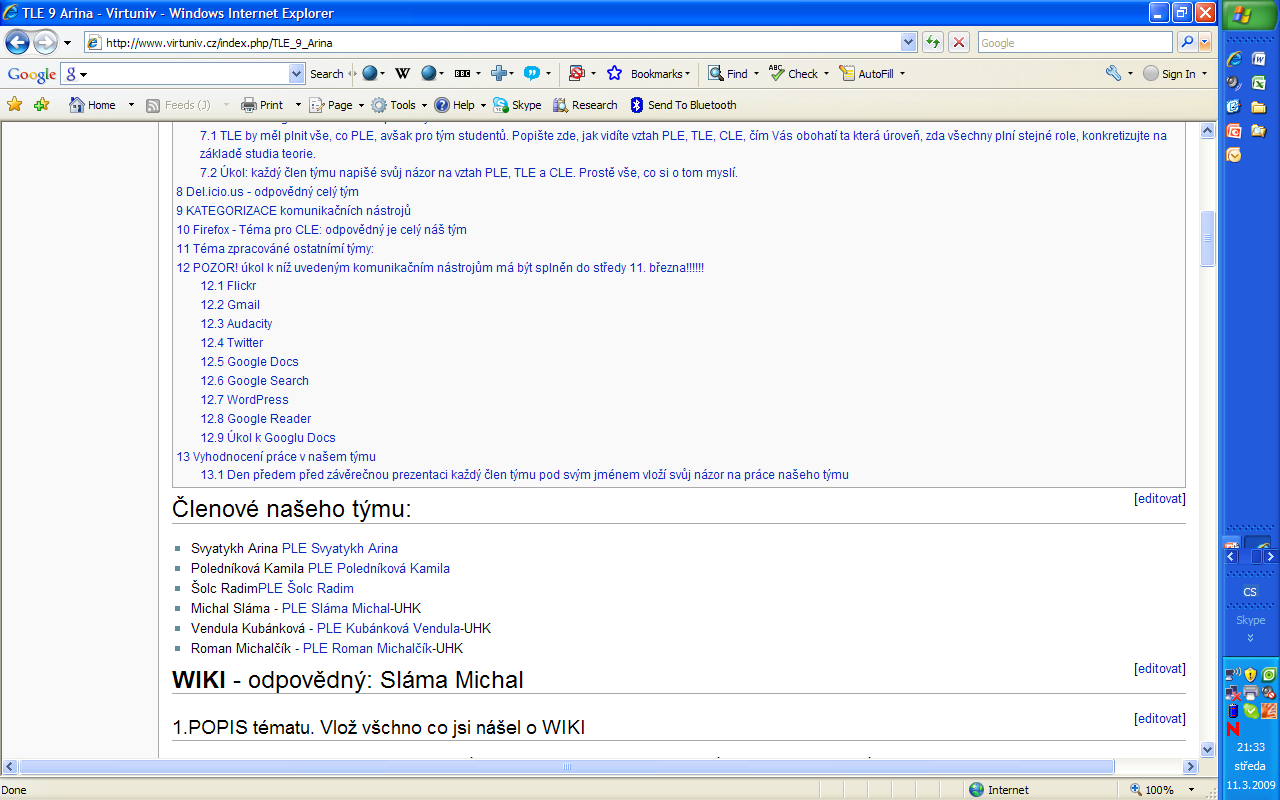
Task: Expand the Google toolbar search box dropdown
Action: (x=296, y=74)
